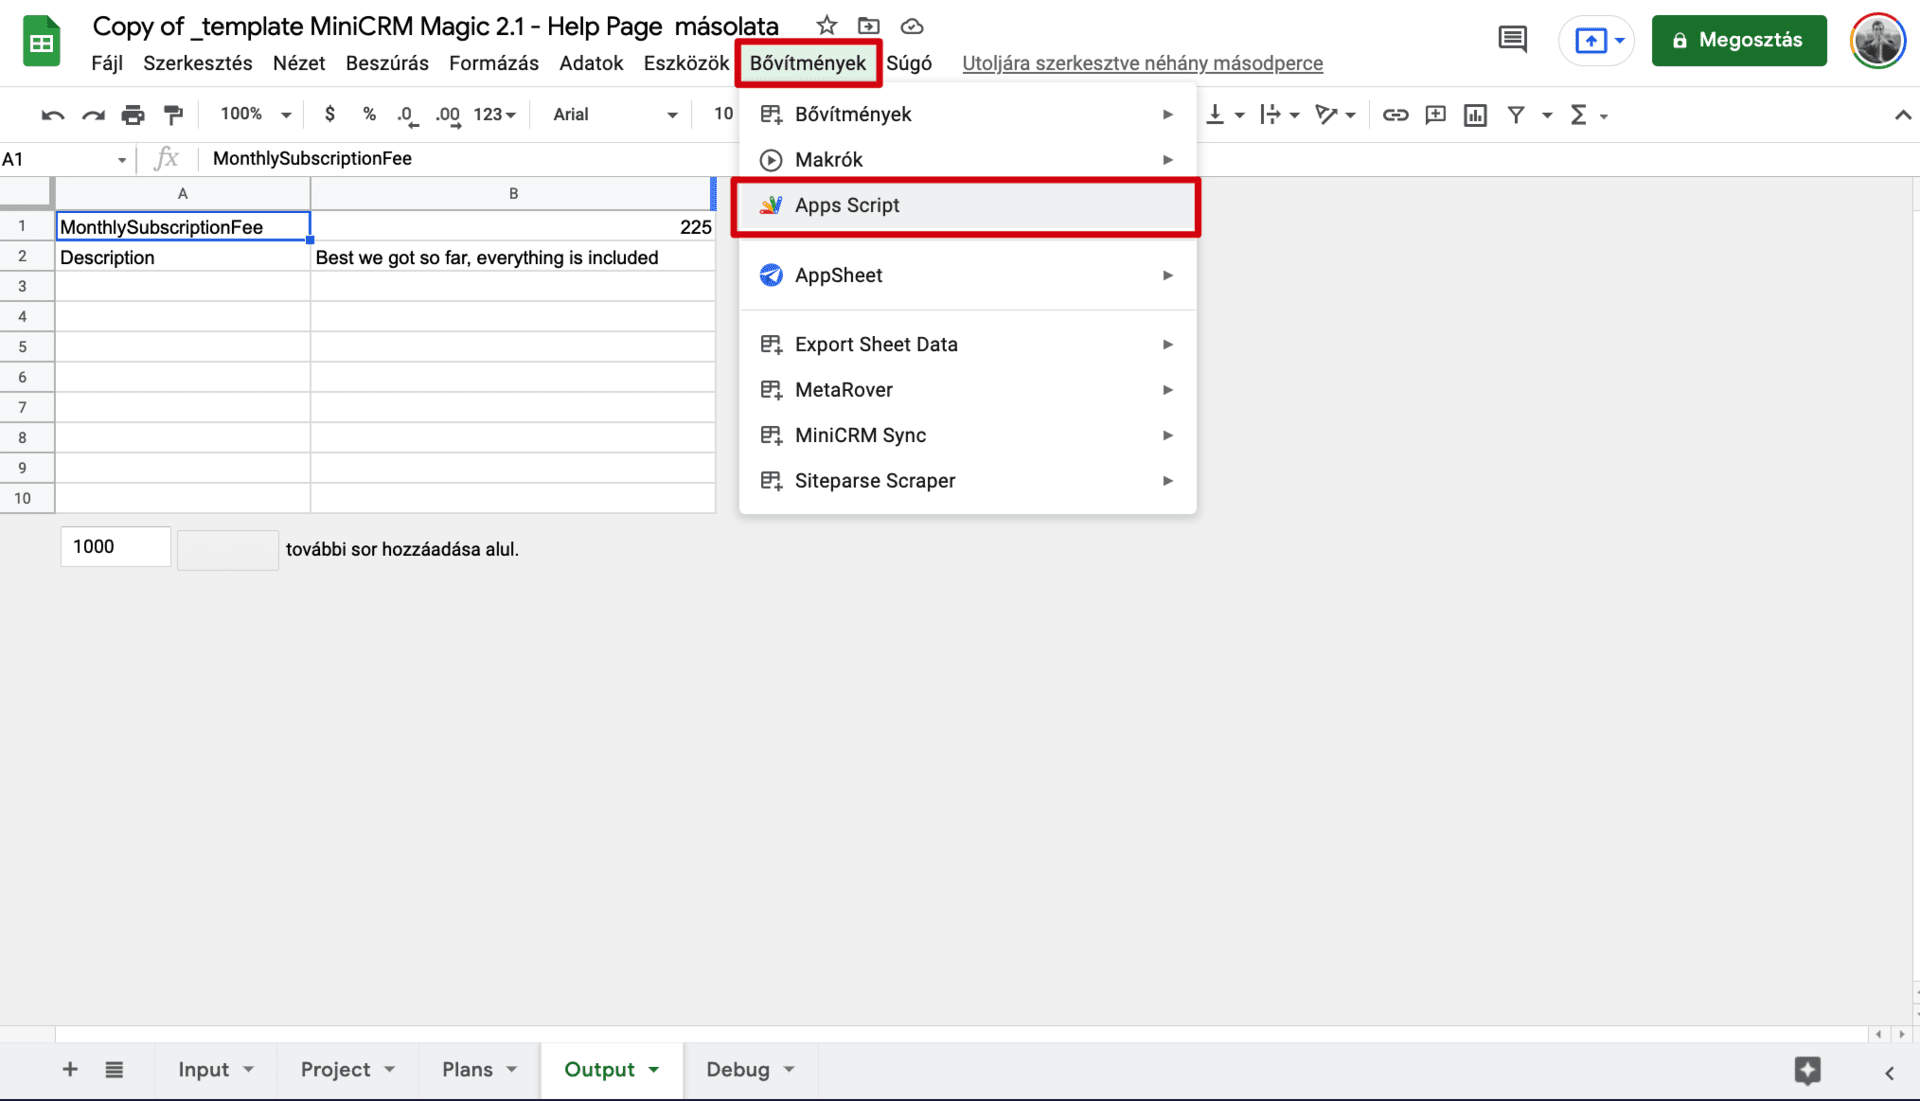This screenshot has width=1920, height=1101.
Task: Create a filter
Action: click(1516, 115)
